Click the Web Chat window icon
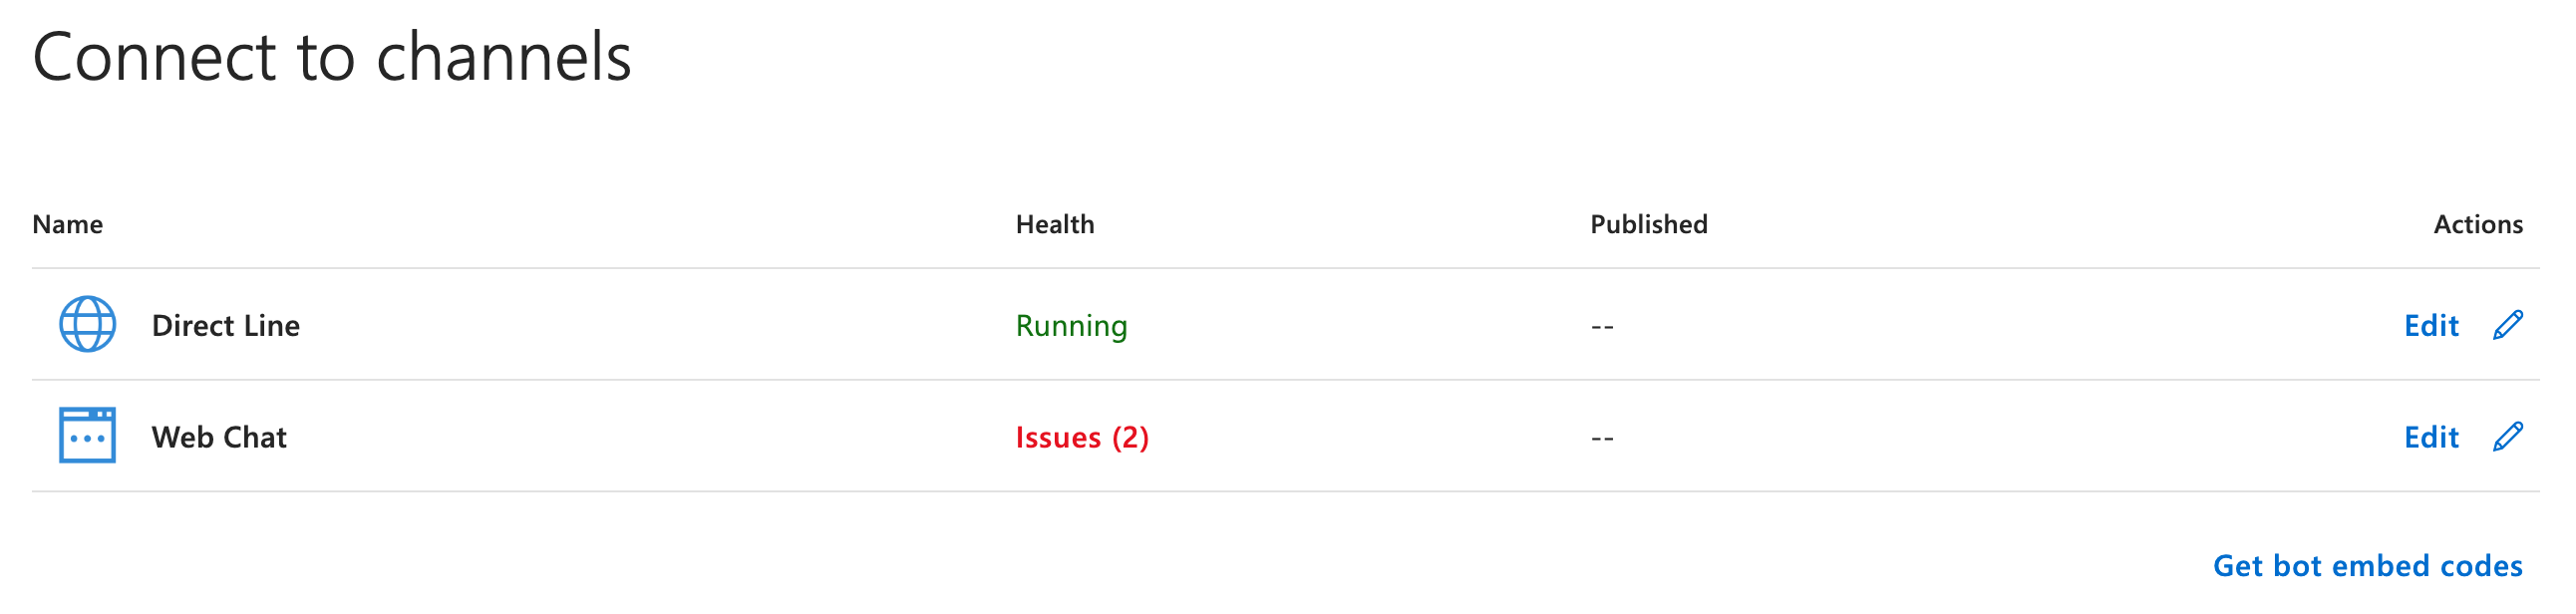This screenshot has width=2576, height=614. [x=88, y=435]
